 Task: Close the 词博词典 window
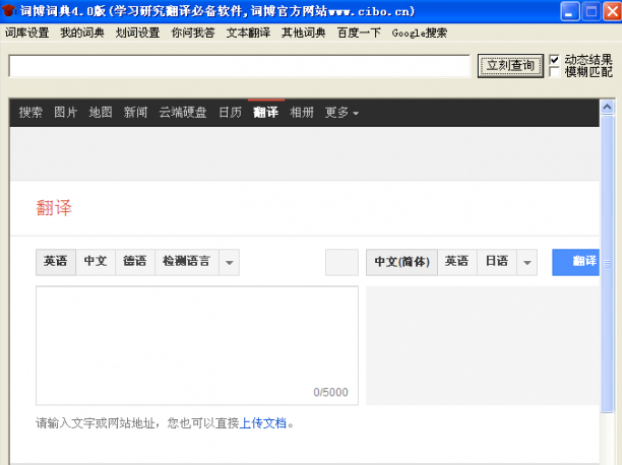612,11
